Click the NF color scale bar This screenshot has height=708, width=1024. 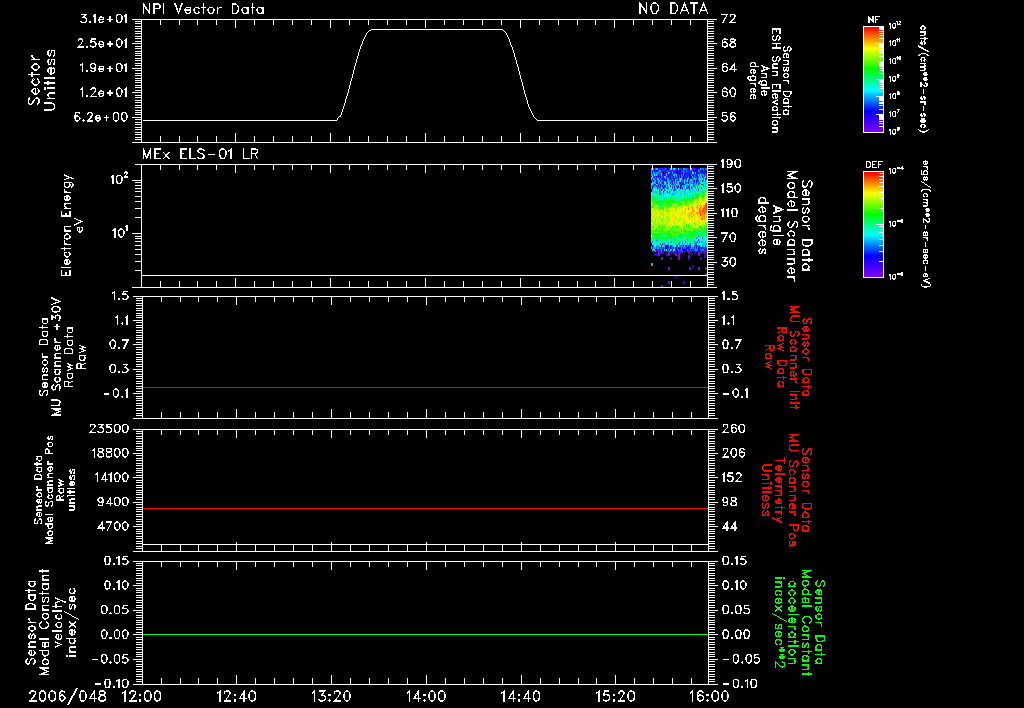[x=873, y=79]
